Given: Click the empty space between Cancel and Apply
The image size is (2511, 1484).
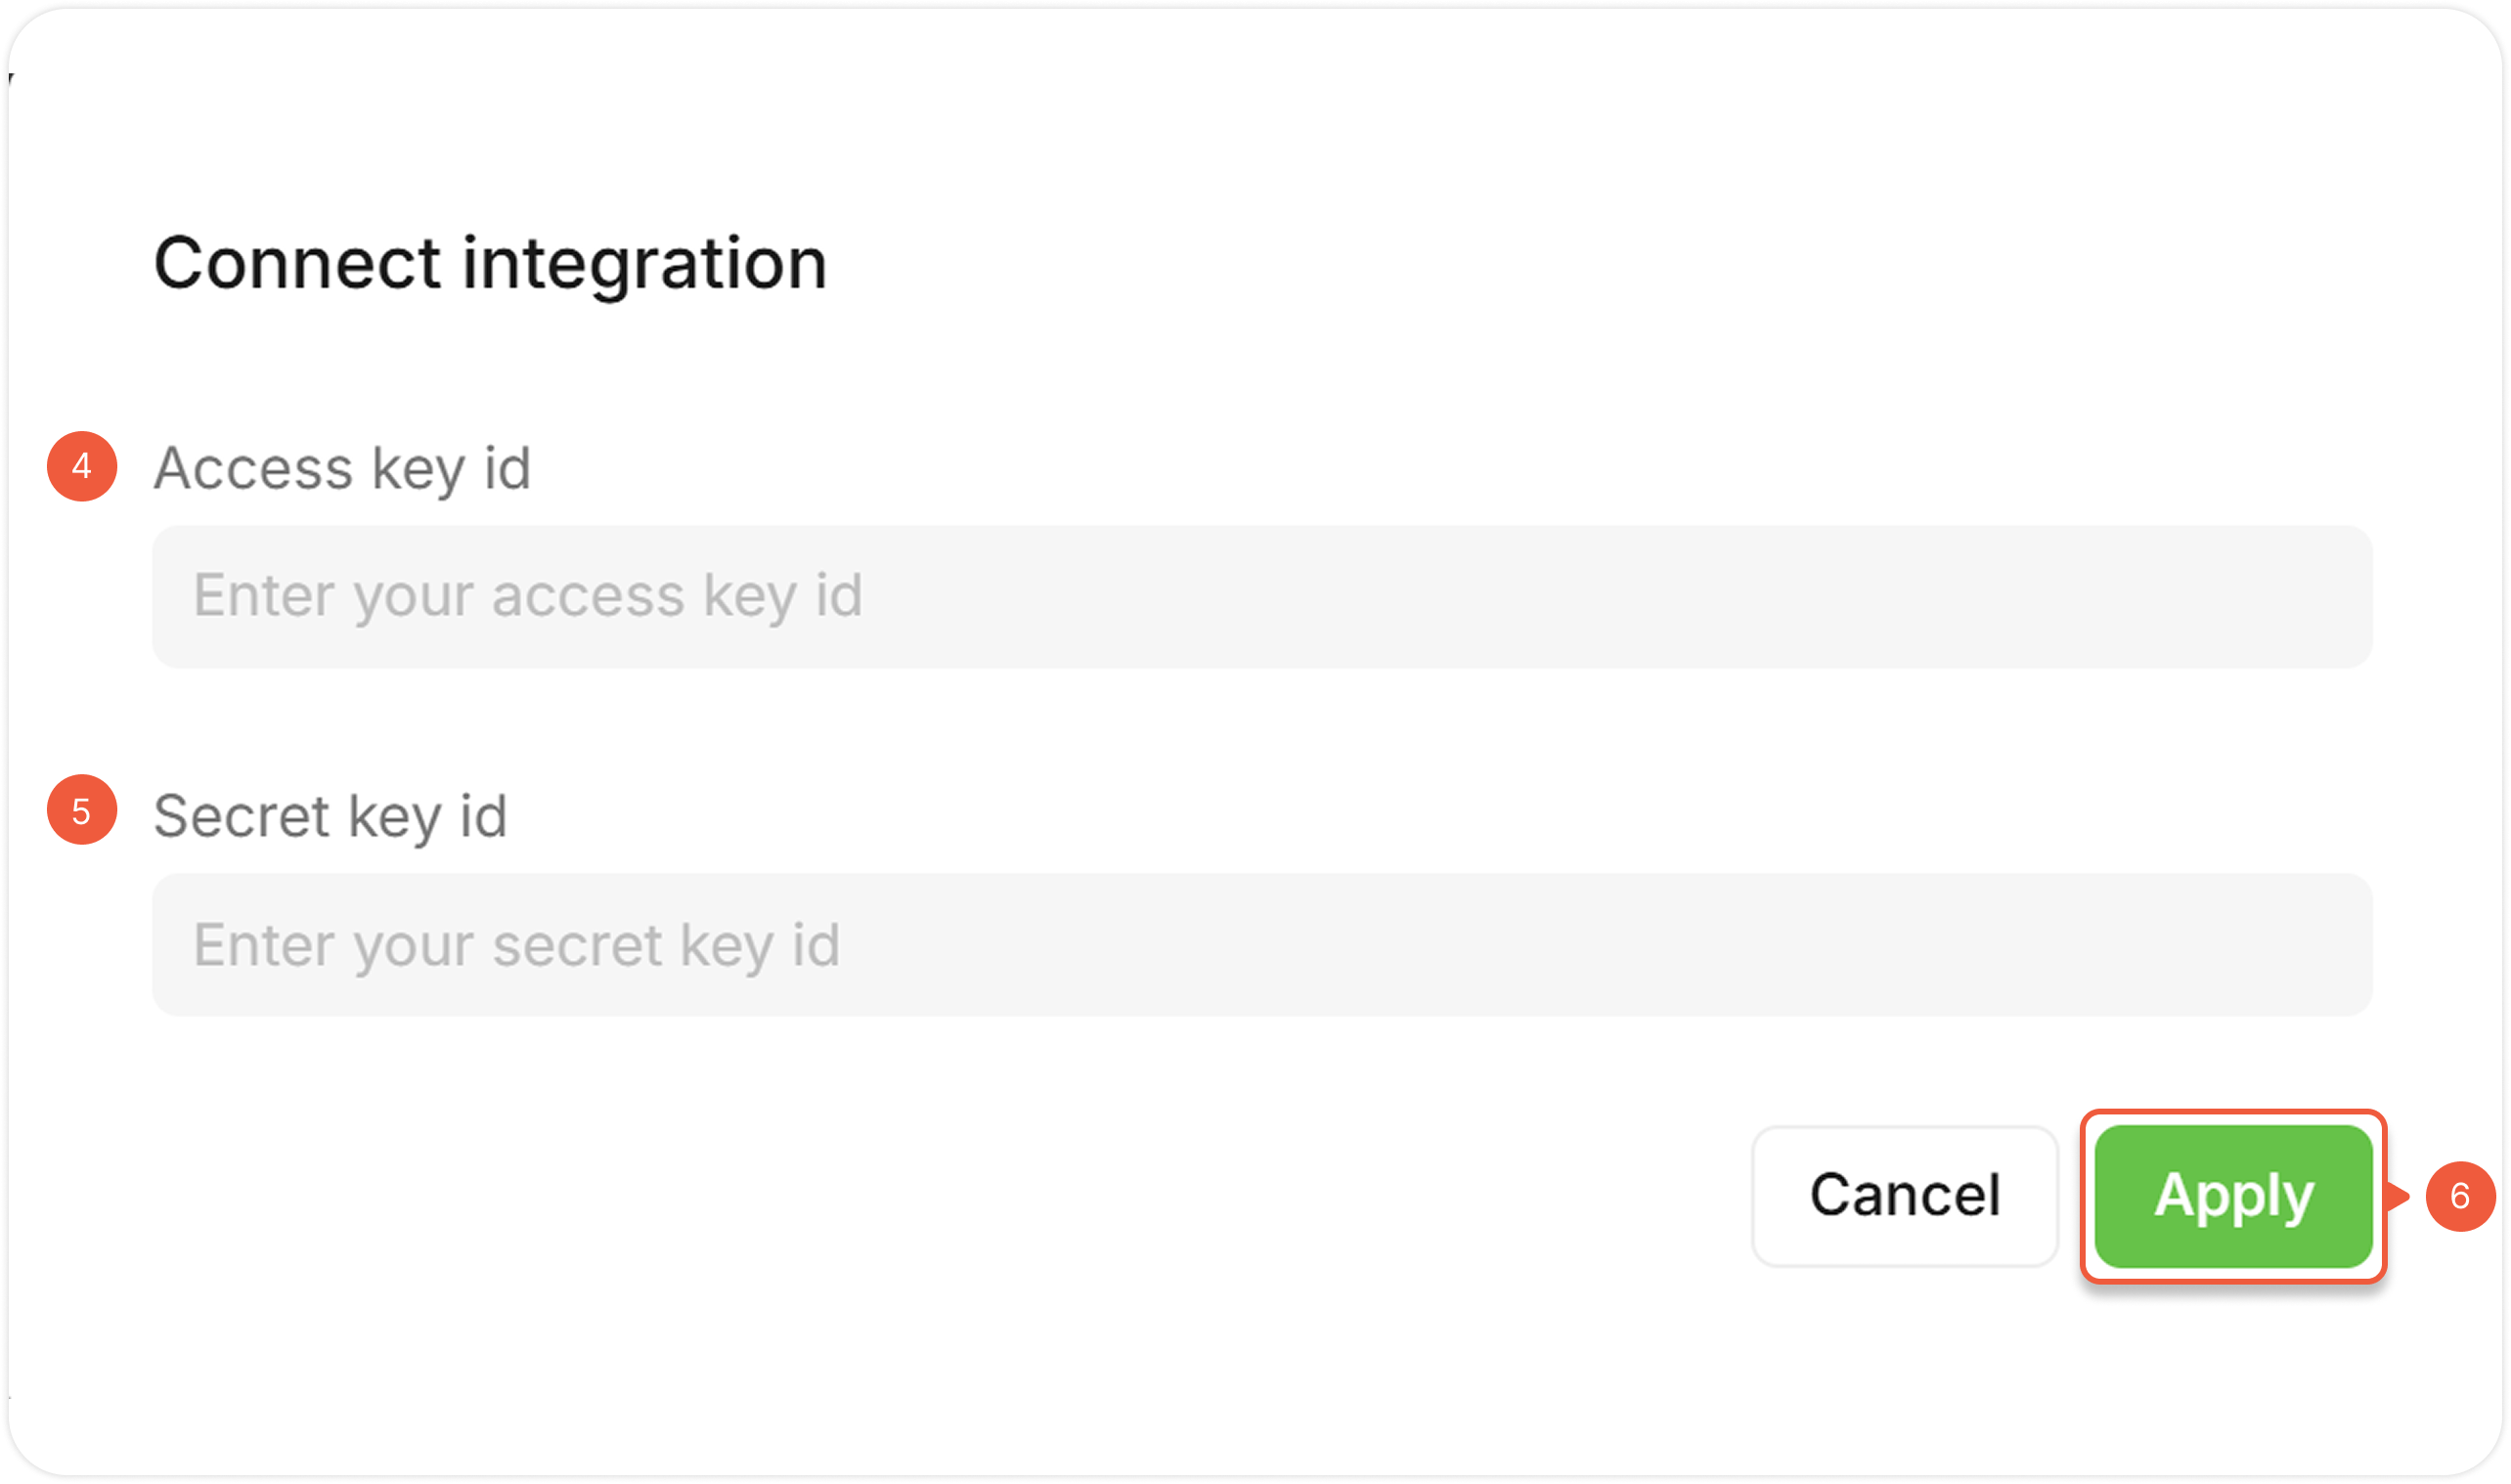Looking at the screenshot, I should click(2070, 1196).
